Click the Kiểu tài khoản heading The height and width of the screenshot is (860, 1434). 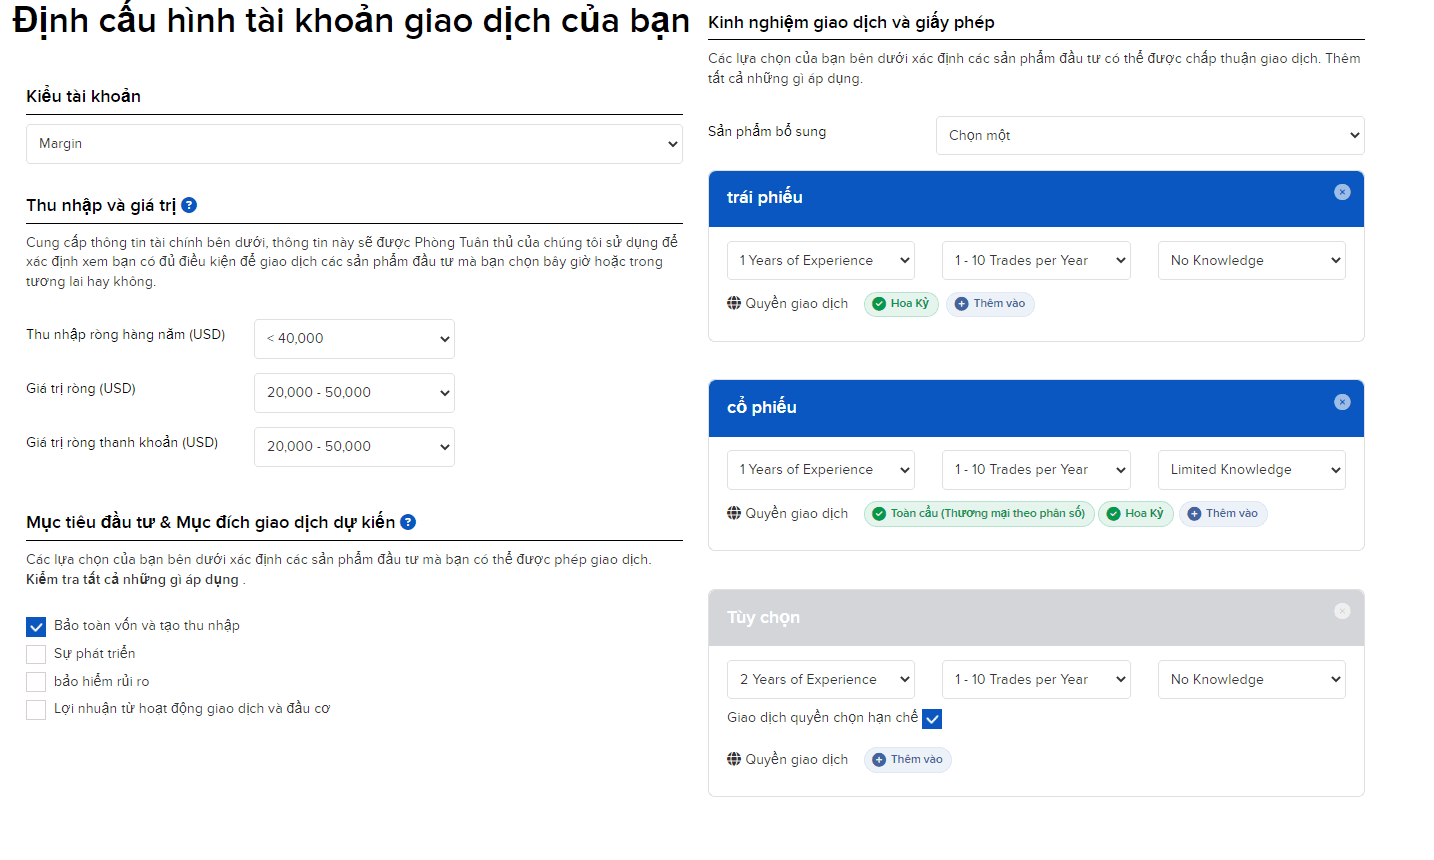[83, 96]
